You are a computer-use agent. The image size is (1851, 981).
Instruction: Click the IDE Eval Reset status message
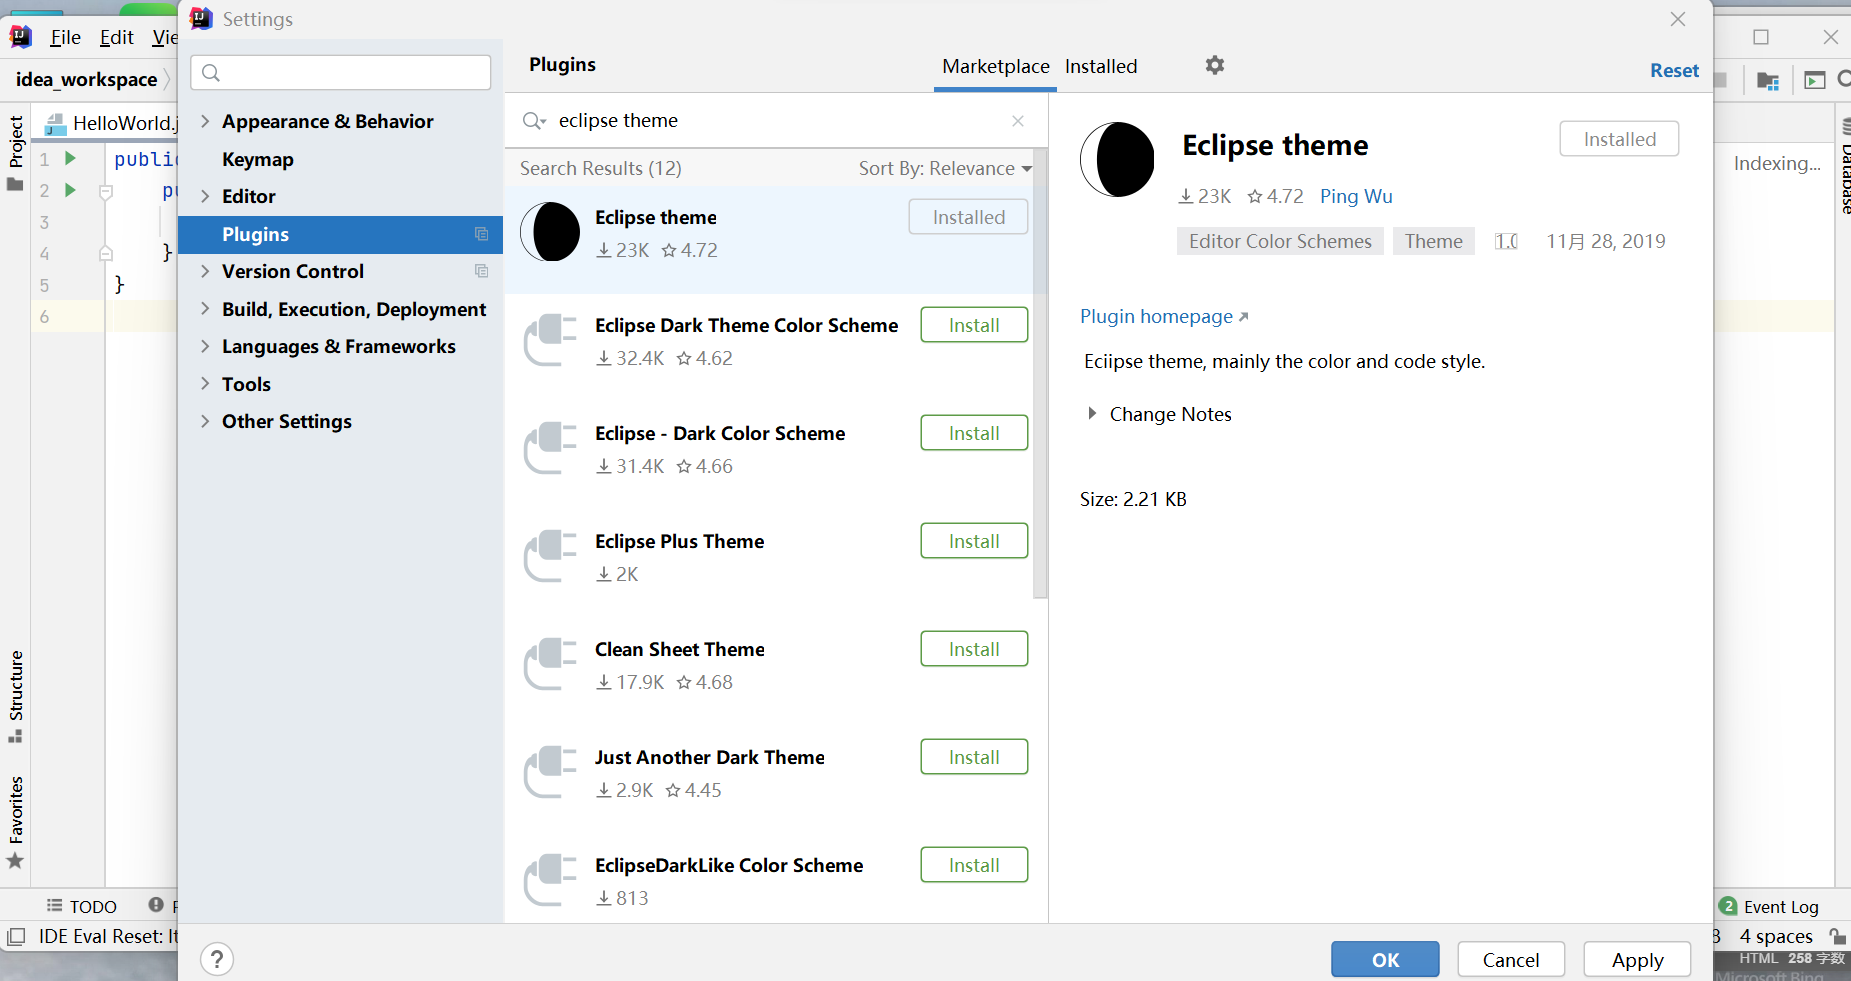click(x=108, y=936)
